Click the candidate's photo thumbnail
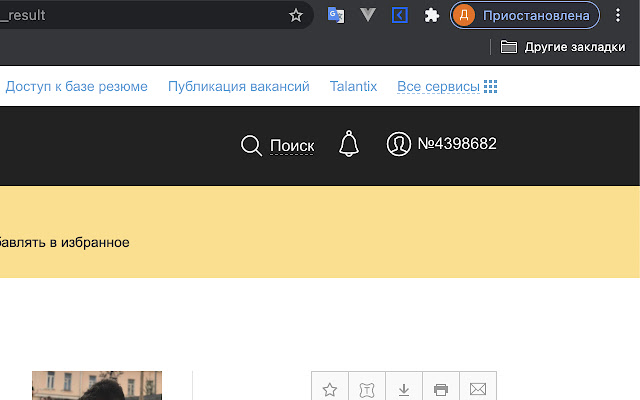The image size is (640, 400). click(97, 385)
